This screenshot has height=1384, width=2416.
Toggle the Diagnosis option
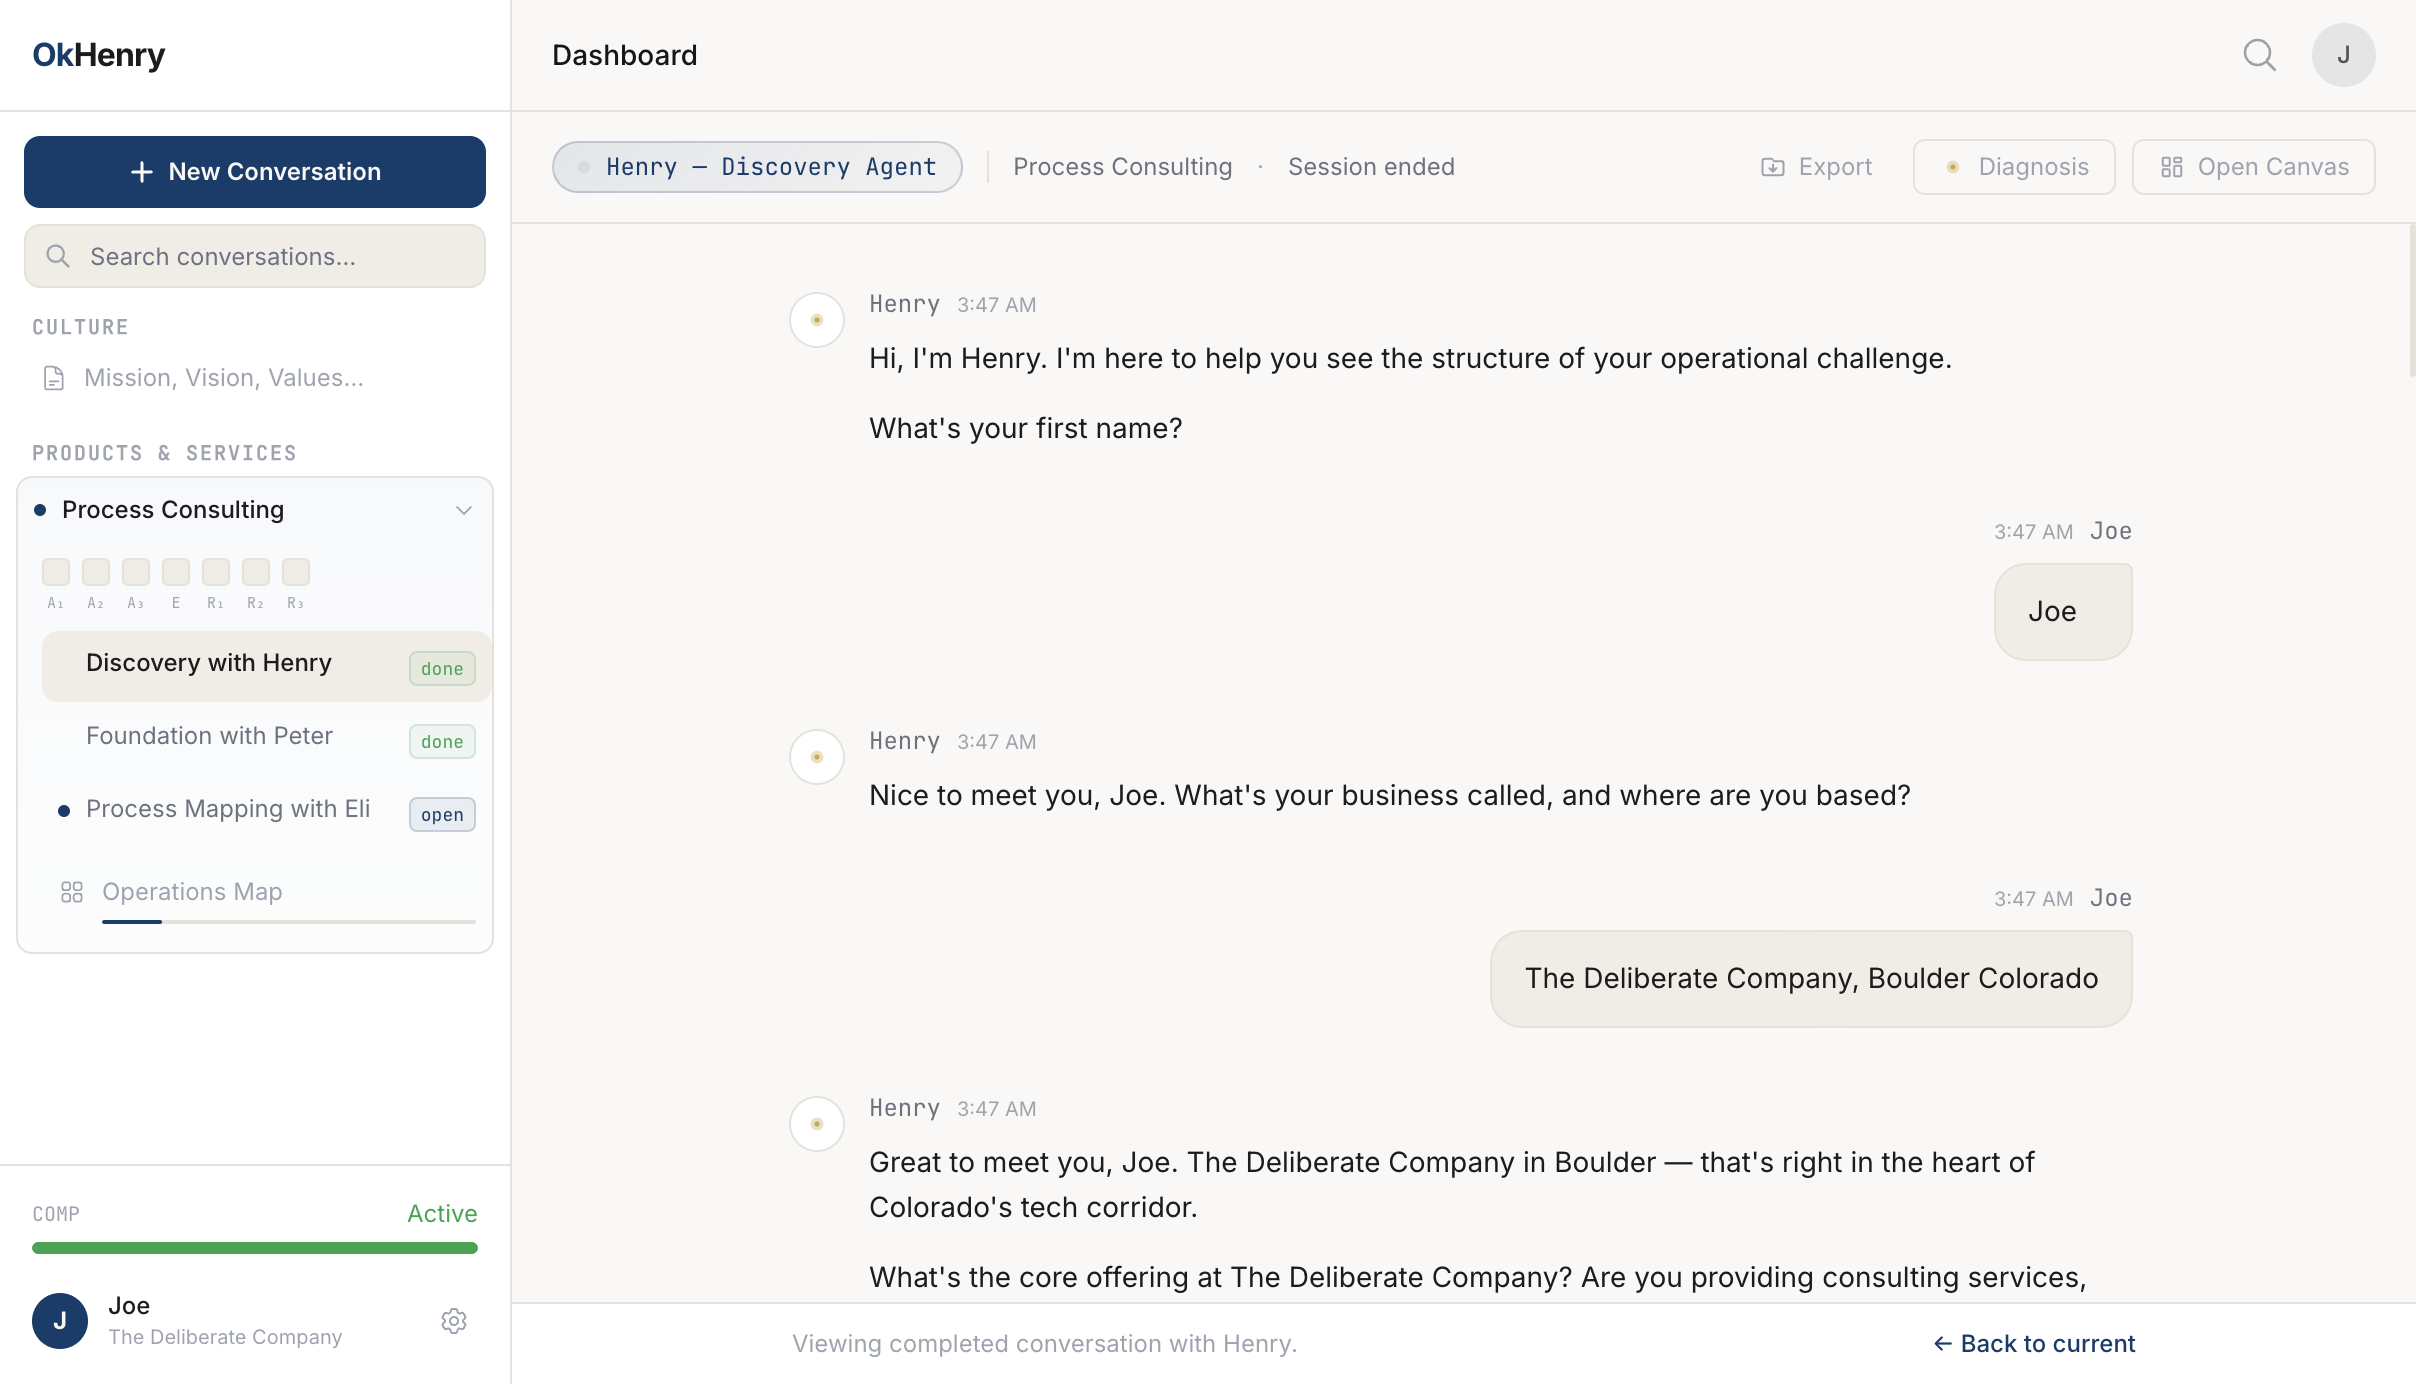[x=2012, y=167]
